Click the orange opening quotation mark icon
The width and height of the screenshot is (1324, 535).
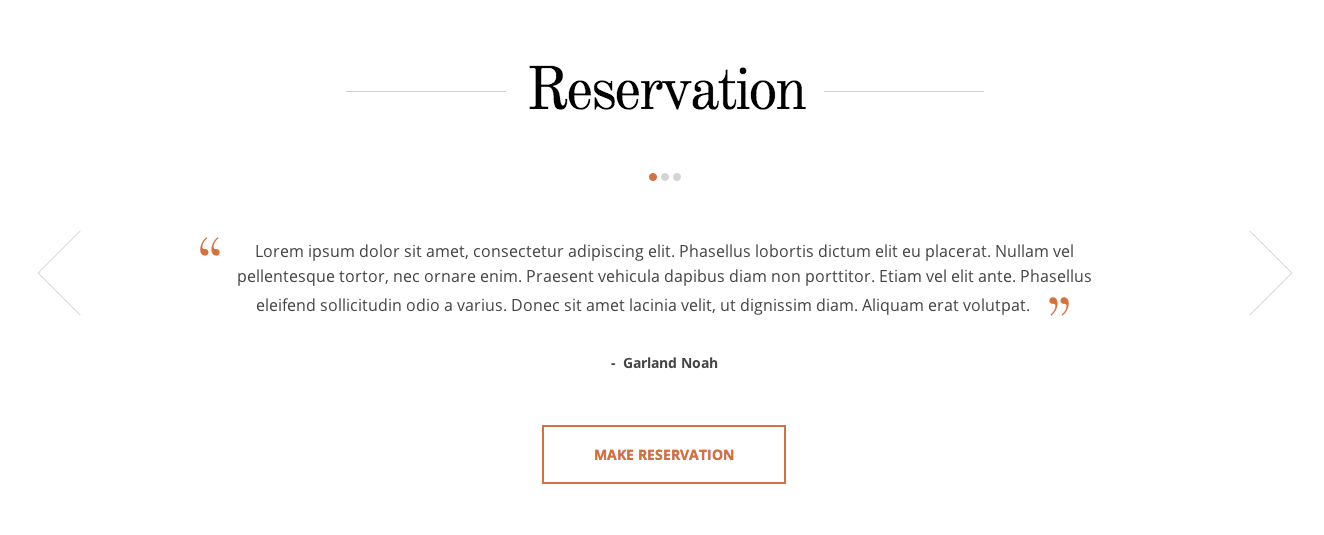(209, 247)
